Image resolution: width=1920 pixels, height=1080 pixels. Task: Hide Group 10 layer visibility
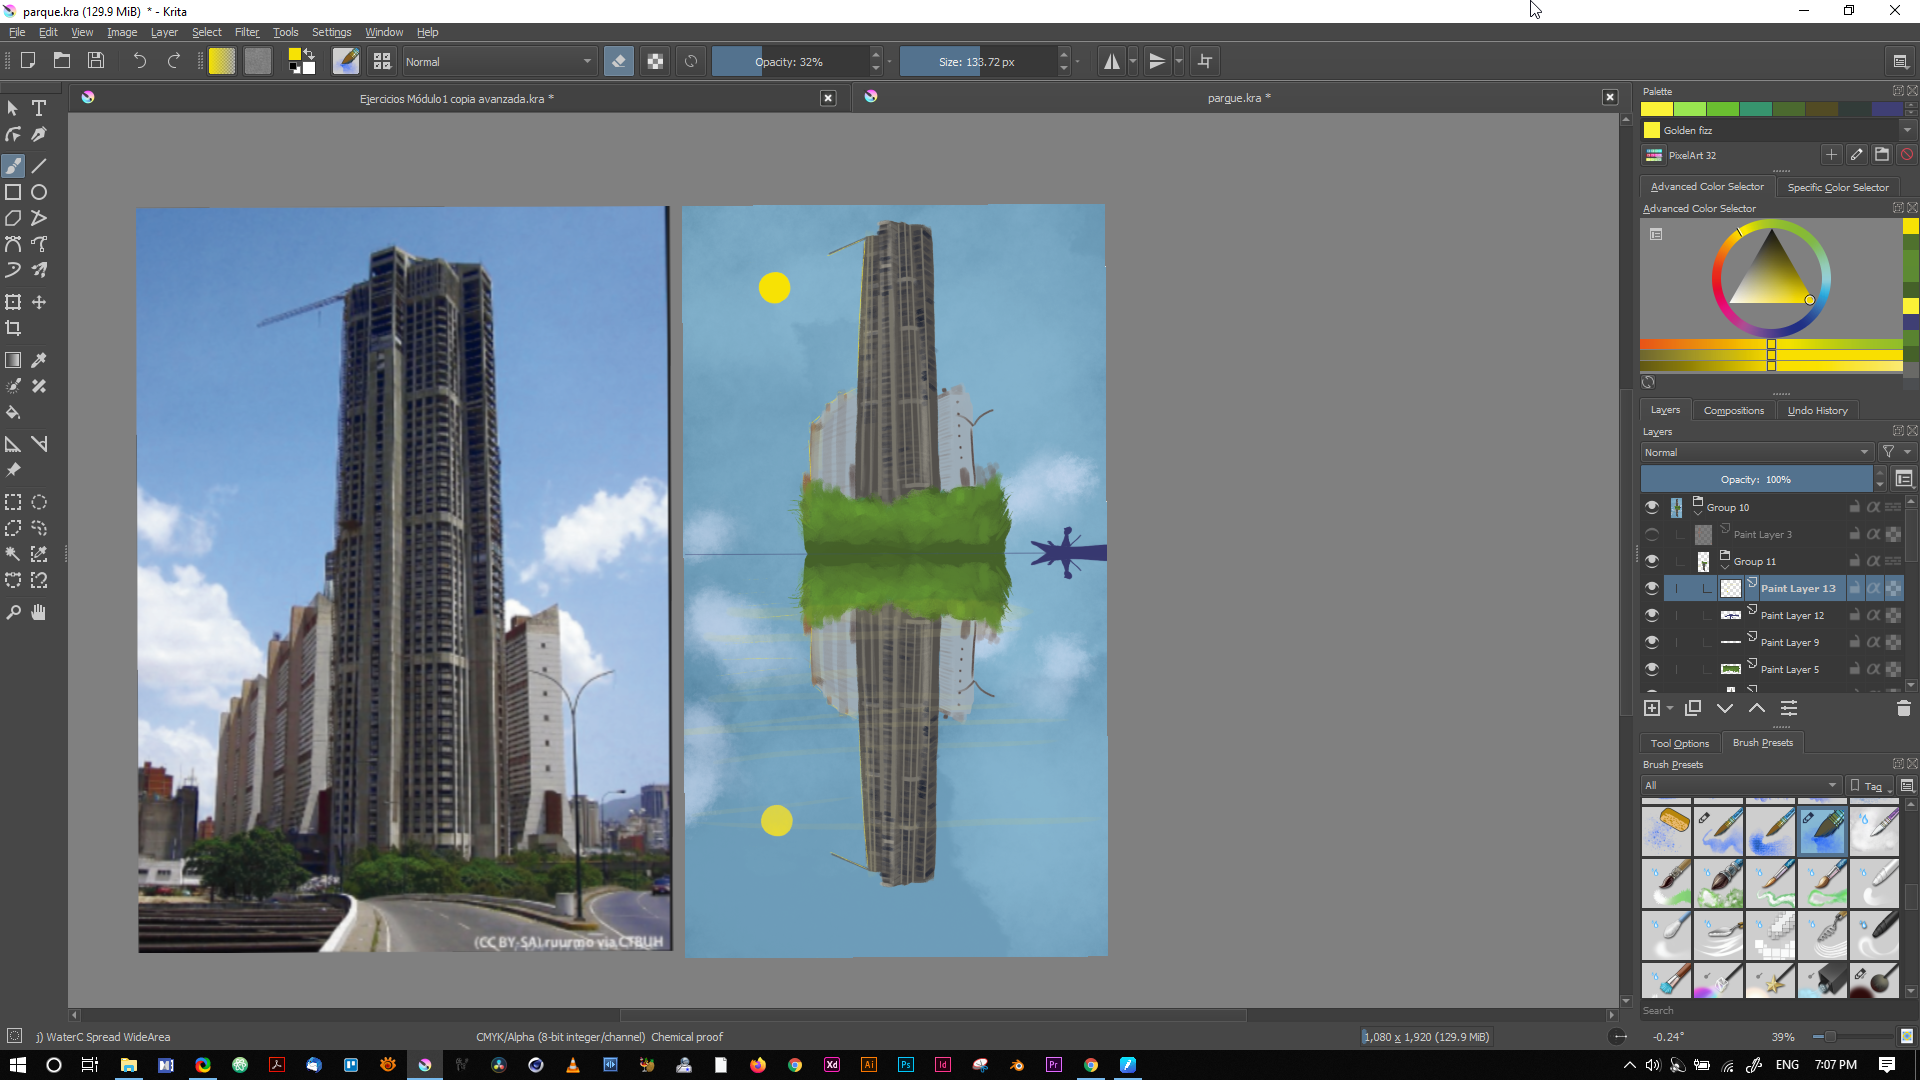tap(1652, 507)
